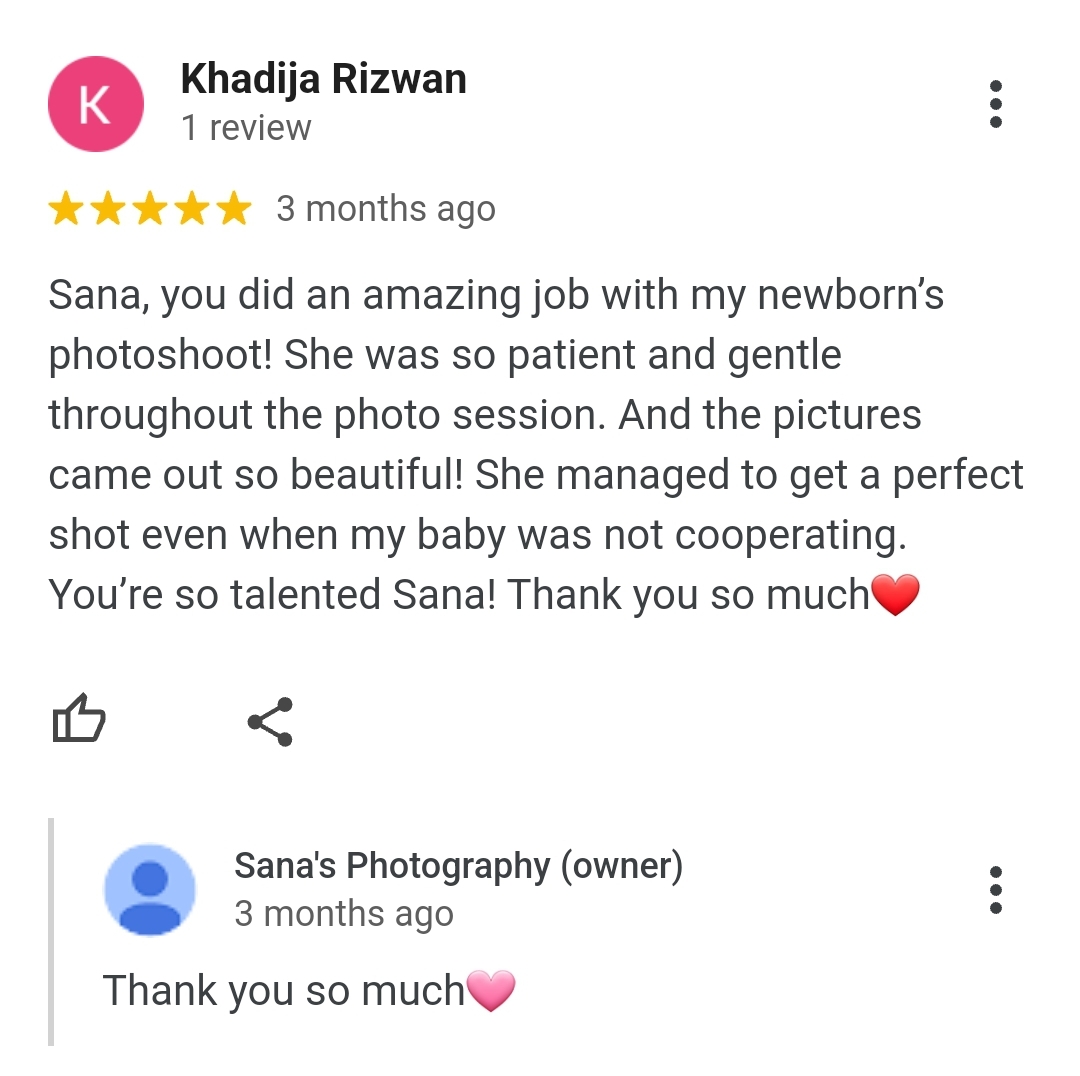The width and height of the screenshot is (1080, 1076).
Task: Open three-dot menu on owner's reply
Action: tap(995, 890)
